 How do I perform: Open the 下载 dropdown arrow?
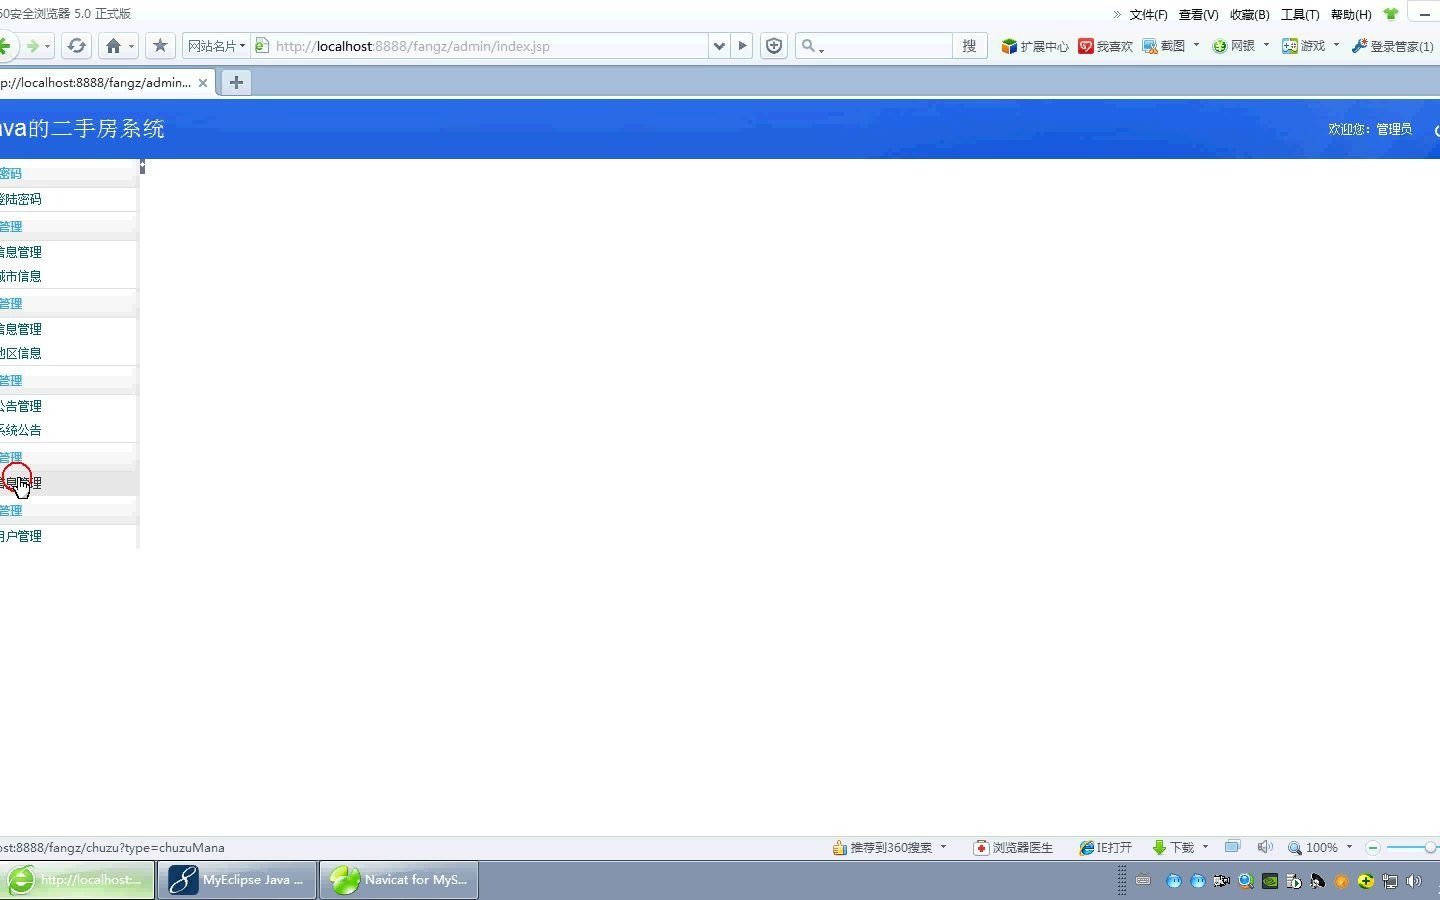[1205, 847]
